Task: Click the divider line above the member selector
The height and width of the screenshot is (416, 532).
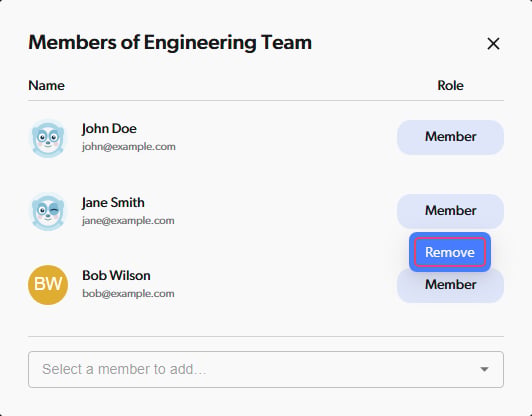Action: [266, 337]
